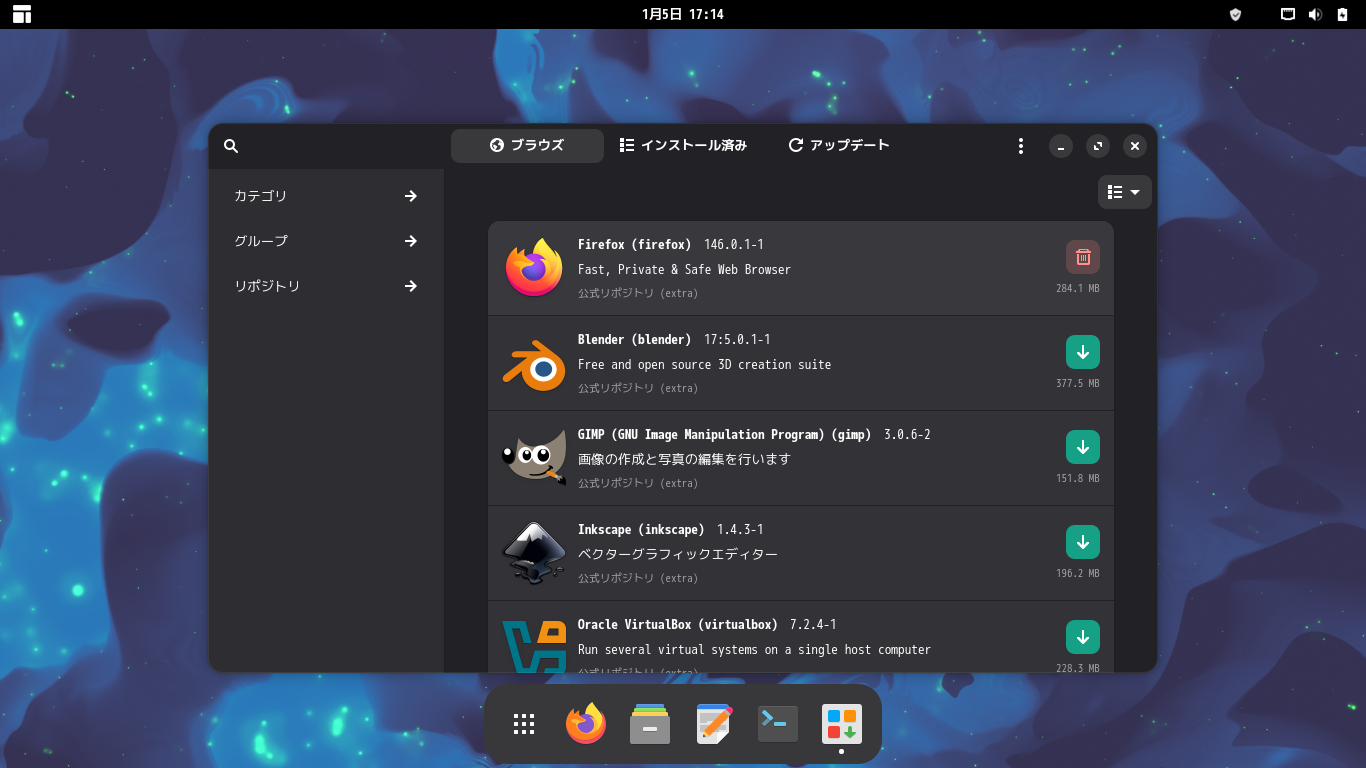Image resolution: width=1366 pixels, height=768 pixels.
Task: Click the network icon in the top bar
Action: tap(1289, 14)
